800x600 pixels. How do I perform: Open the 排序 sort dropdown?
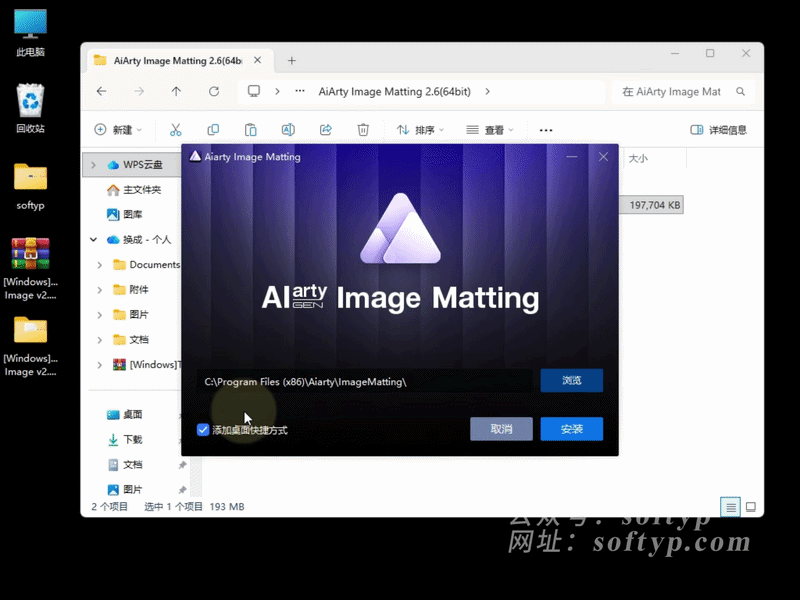coord(420,130)
